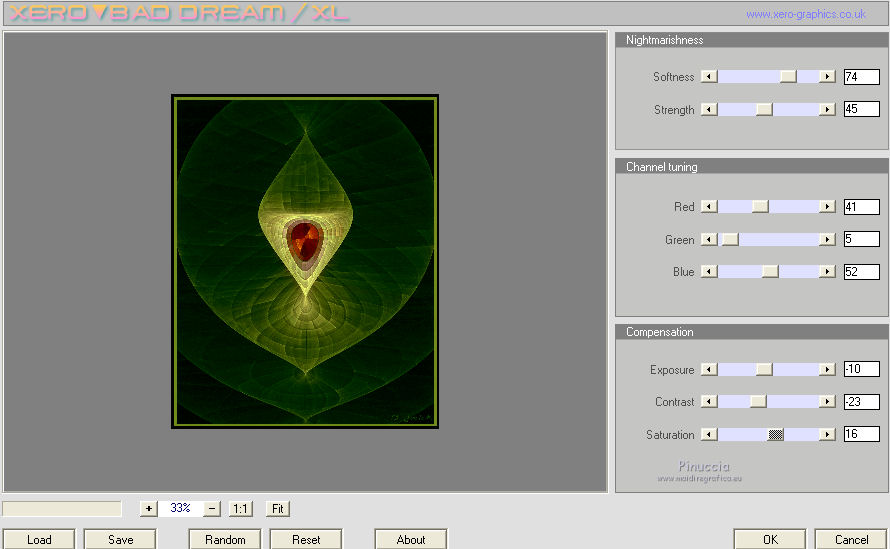This screenshot has width=890, height=549.
Task: Focus the Strength value field showing 45
Action: [x=862, y=108]
